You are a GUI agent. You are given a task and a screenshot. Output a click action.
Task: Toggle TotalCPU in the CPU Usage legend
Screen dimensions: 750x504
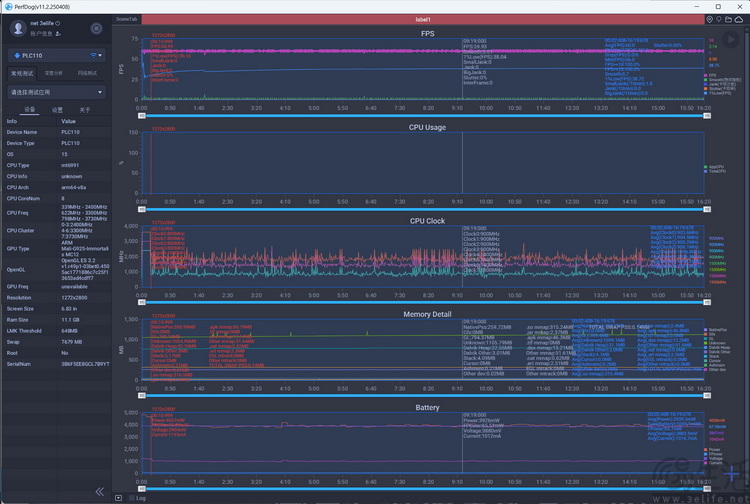point(715,171)
